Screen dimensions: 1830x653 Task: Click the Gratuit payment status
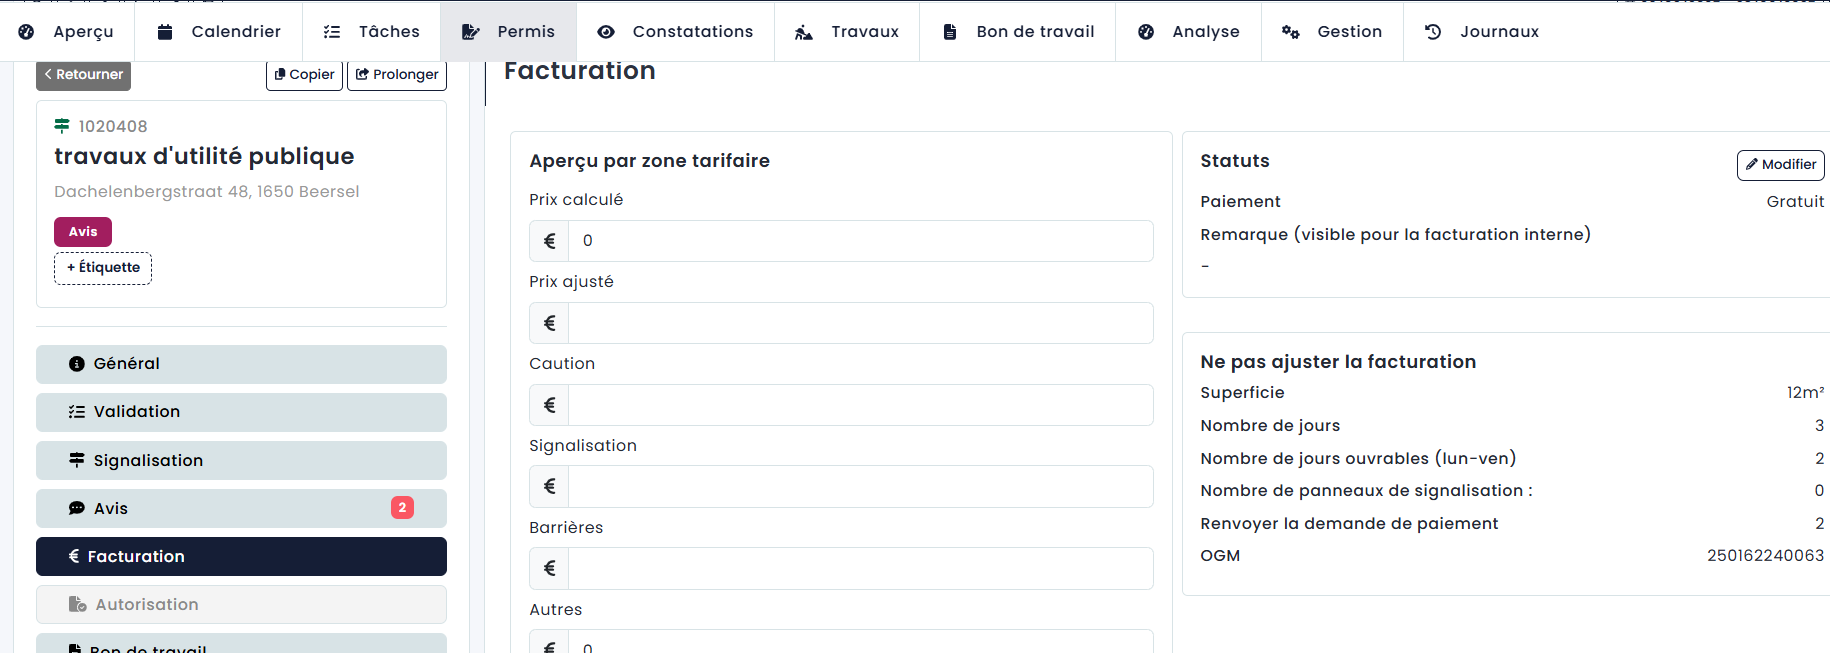(x=1795, y=202)
